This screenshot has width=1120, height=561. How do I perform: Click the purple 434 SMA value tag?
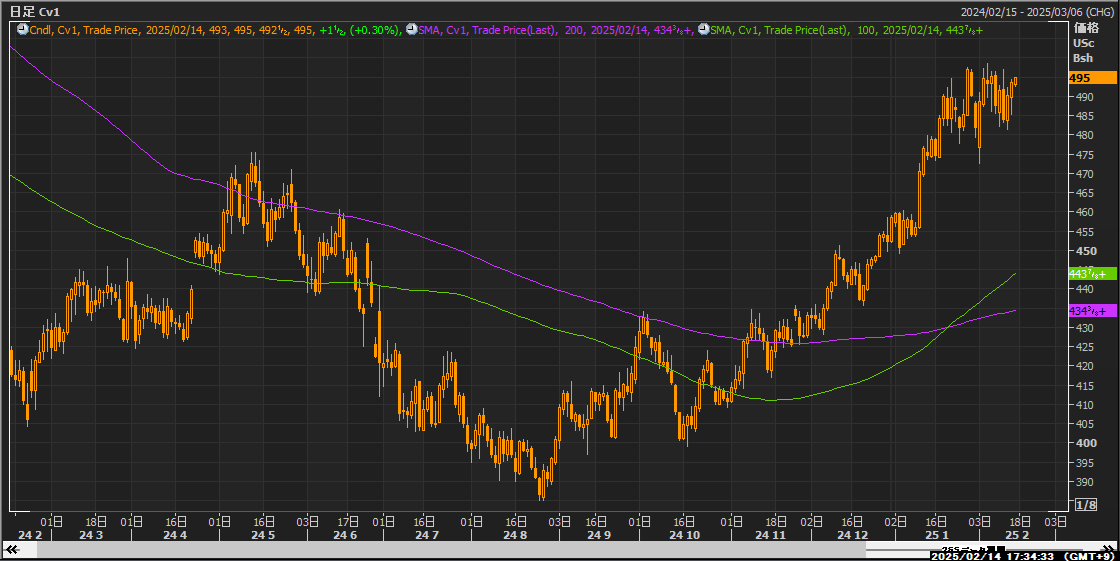point(1092,311)
